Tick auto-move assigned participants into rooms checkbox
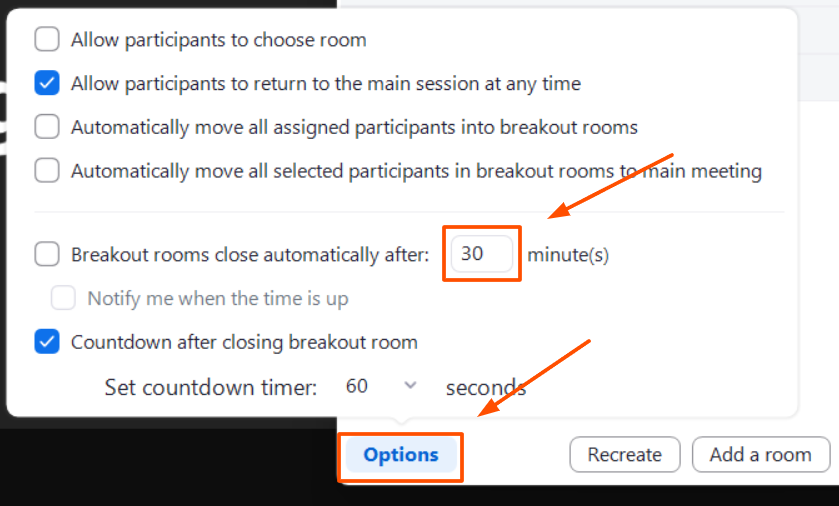The height and width of the screenshot is (506, 839). pos(47,127)
